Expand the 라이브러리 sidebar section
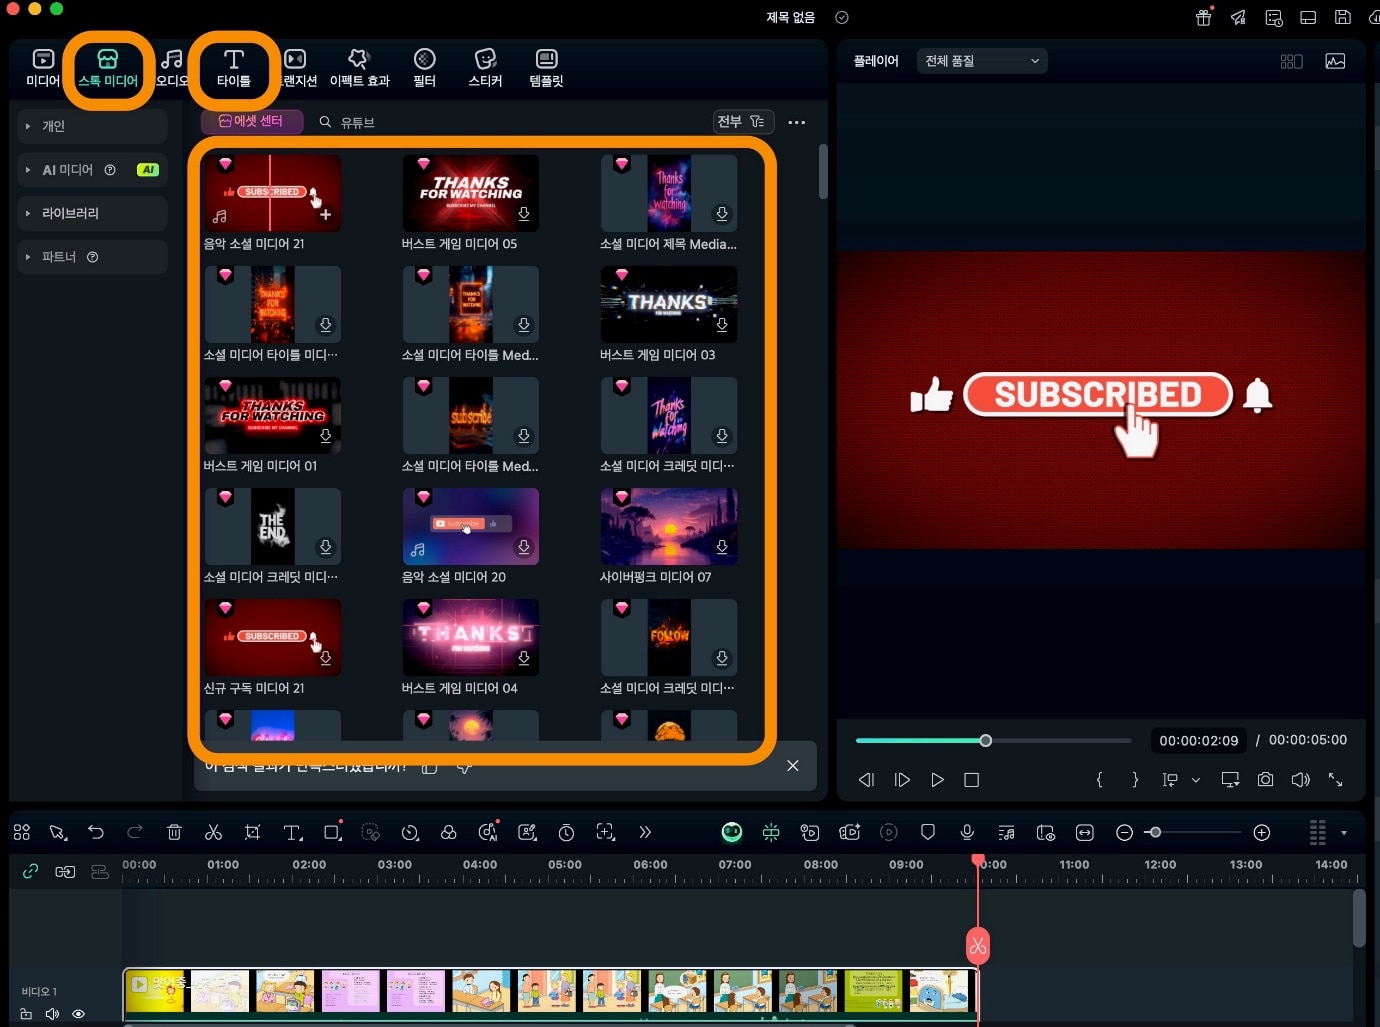The width and height of the screenshot is (1380, 1027). point(70,213)
